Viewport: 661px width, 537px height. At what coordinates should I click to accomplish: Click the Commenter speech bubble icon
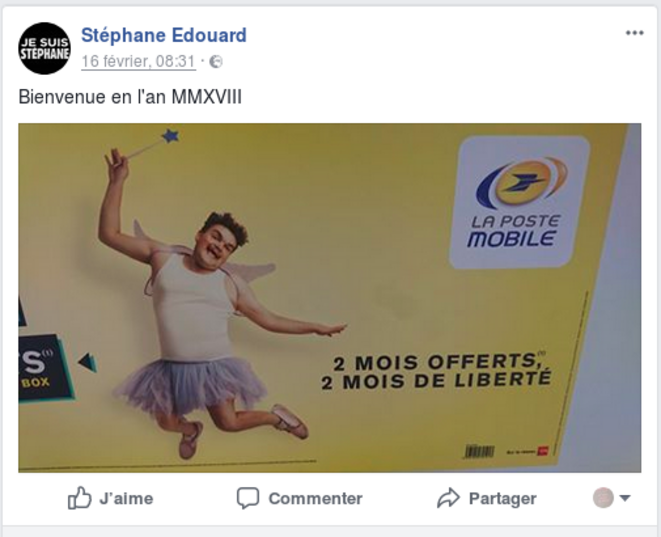point(247,498)
